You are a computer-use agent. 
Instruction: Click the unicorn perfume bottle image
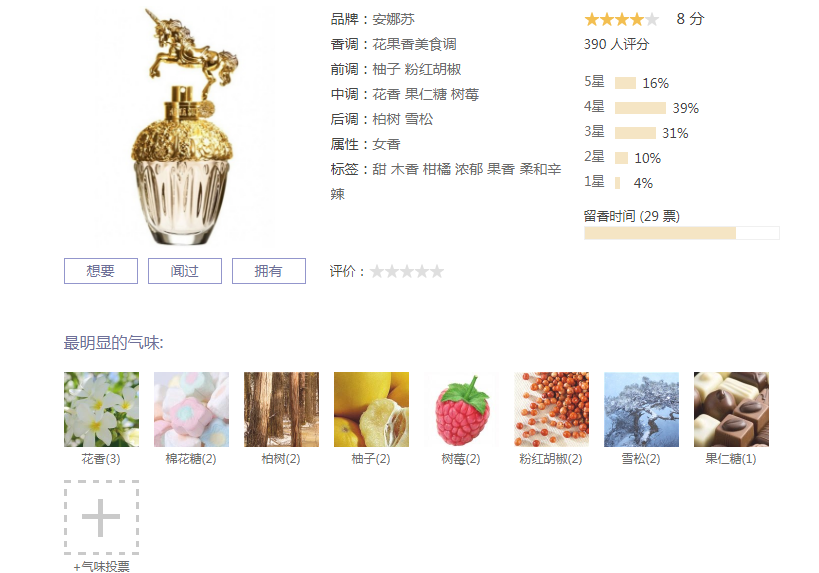(x=184, y=126)
